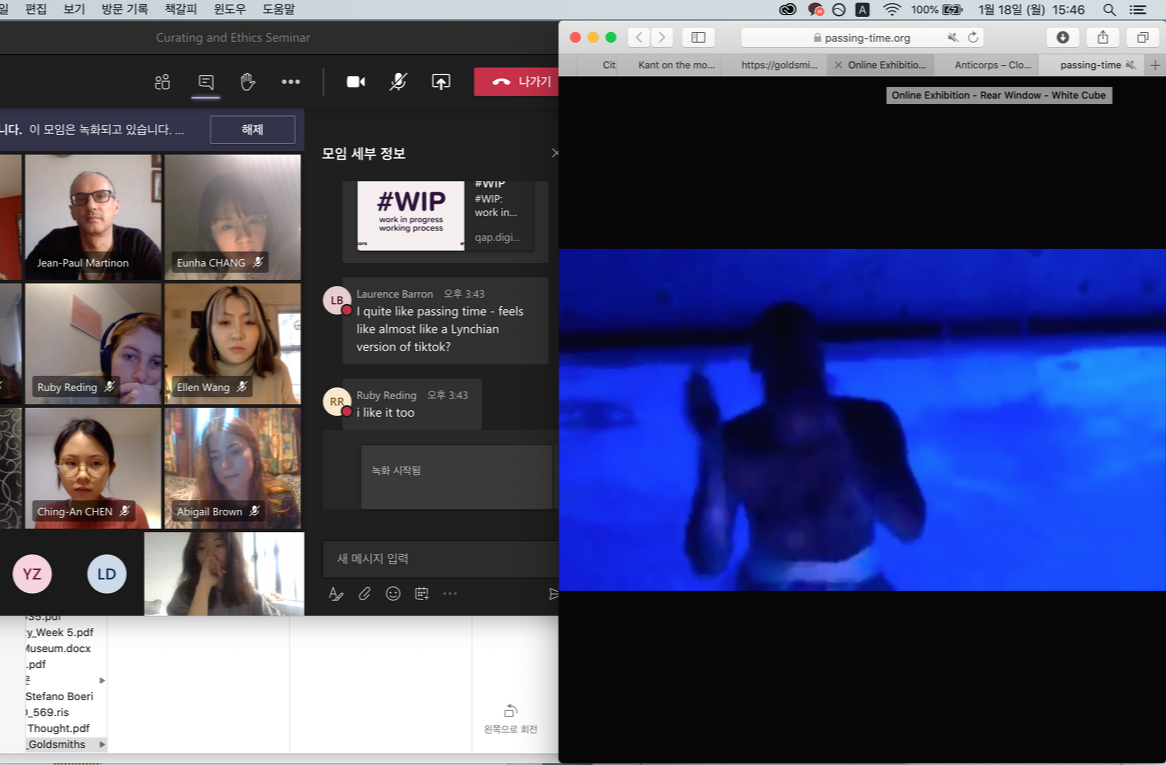Click the 새 메시지 입력 message field

click(440, 559)
